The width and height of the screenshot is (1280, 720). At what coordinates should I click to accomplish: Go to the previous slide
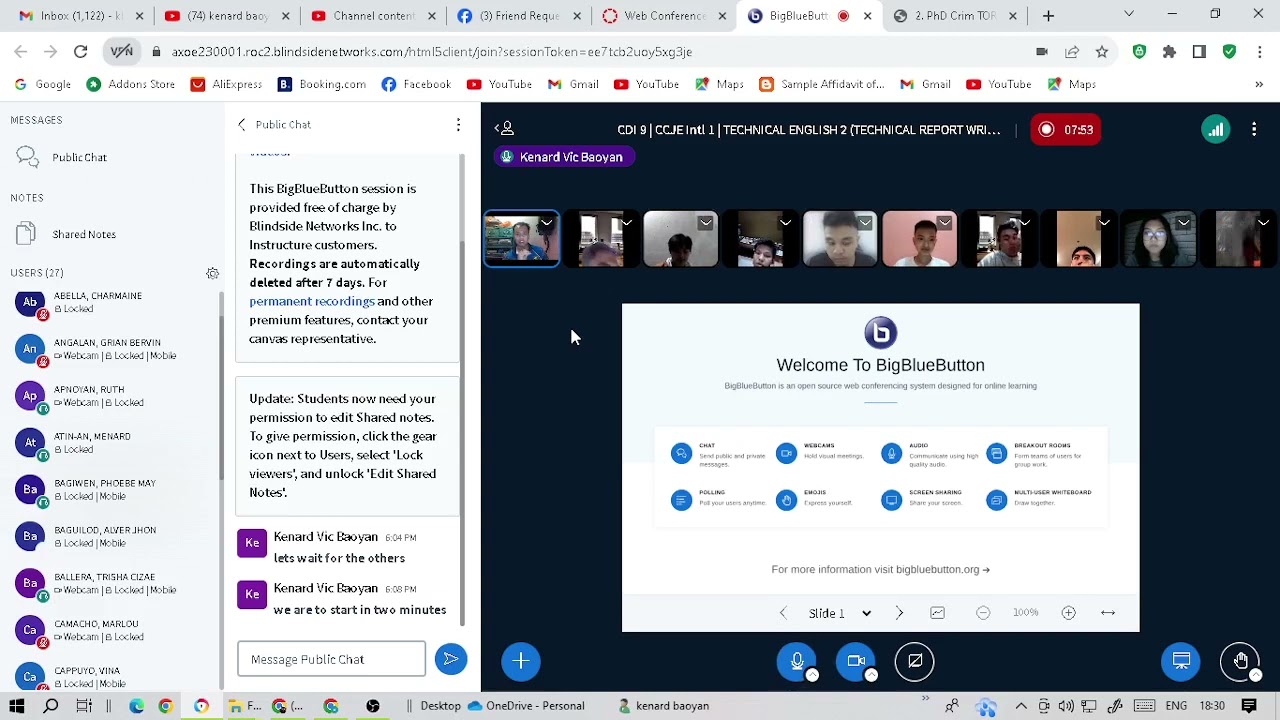tap(783, 613)
